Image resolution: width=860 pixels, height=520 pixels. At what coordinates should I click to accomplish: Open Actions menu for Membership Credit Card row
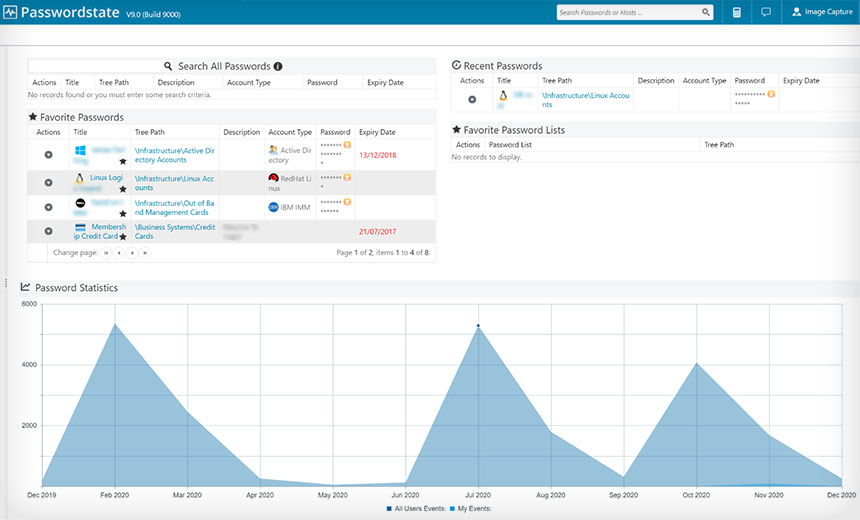[x=48, y=231]
